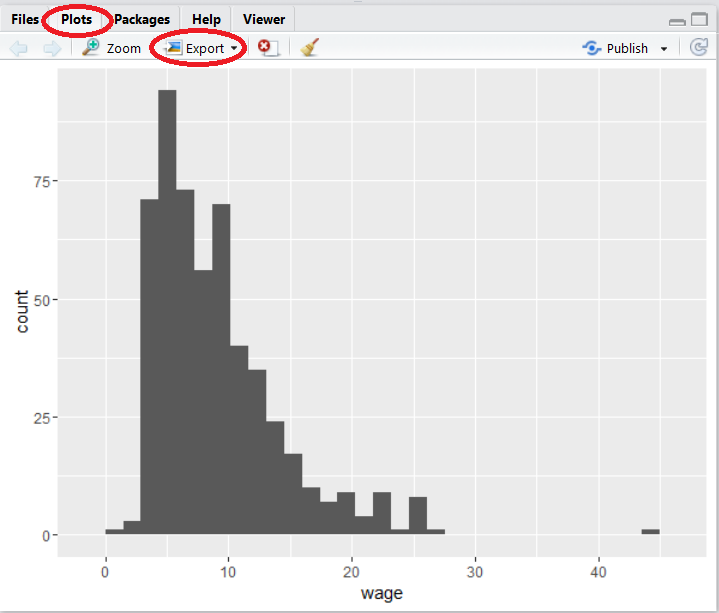Open the Plots tab
This screenshot has width=719, height=613.
77,19
